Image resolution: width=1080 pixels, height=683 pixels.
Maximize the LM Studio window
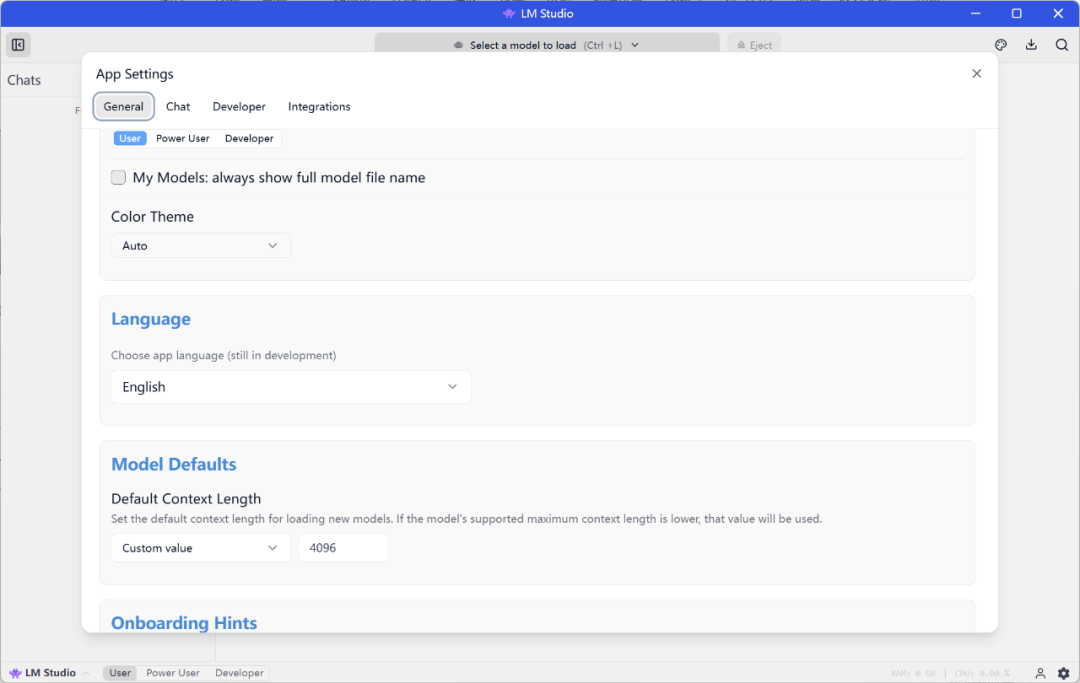click(1017, 13)
